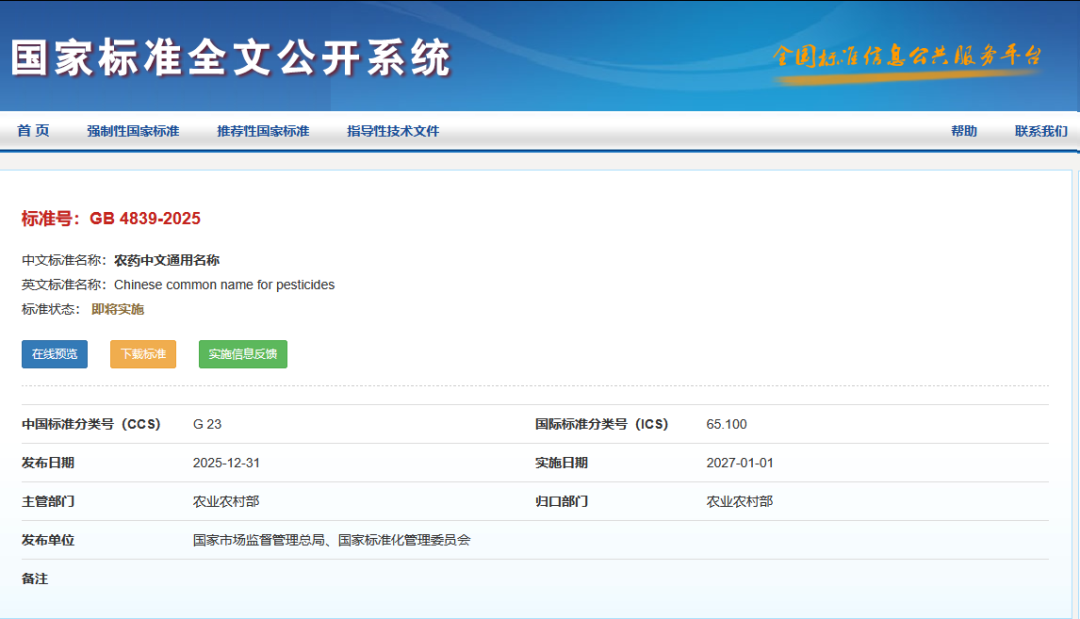Image resolution: width=1080 pixels, height=619 pixels.
Task: Click the 中文标准名称 label
Action: pyautogui.click(x=63, y=260)
